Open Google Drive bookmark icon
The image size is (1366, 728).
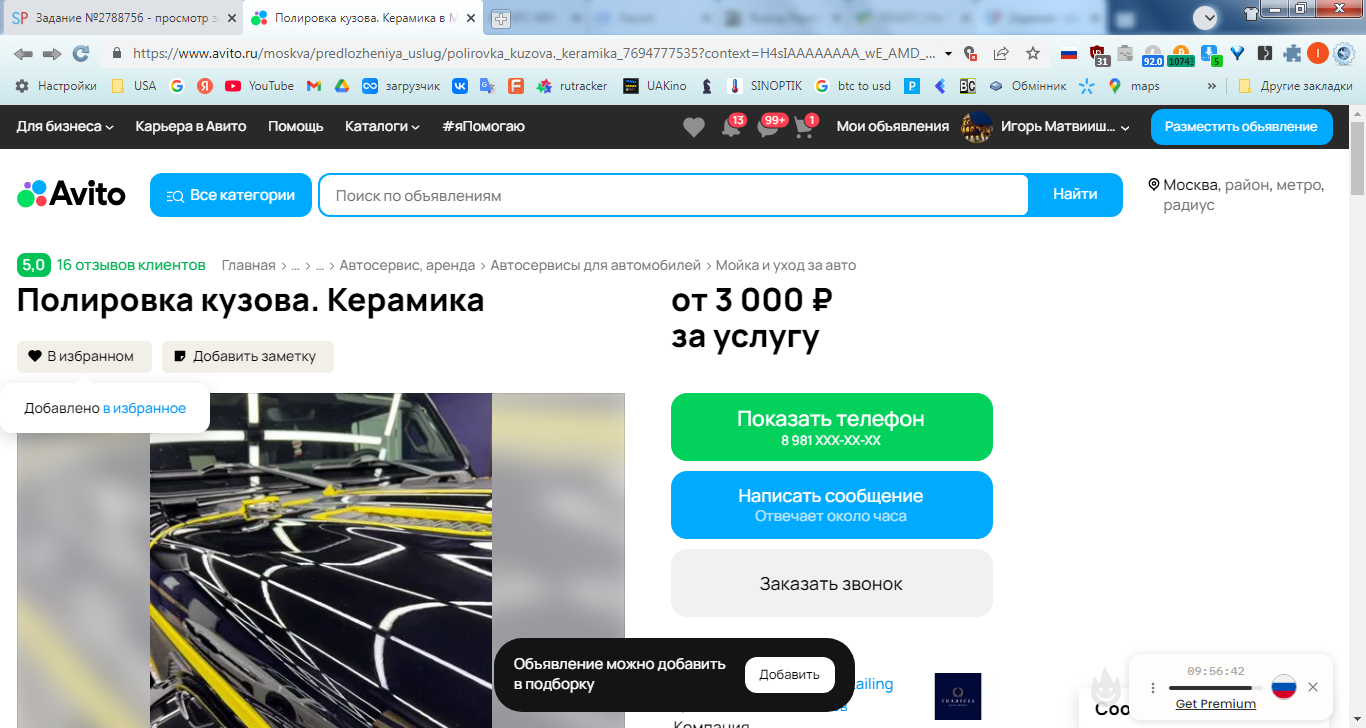(342, 86)
